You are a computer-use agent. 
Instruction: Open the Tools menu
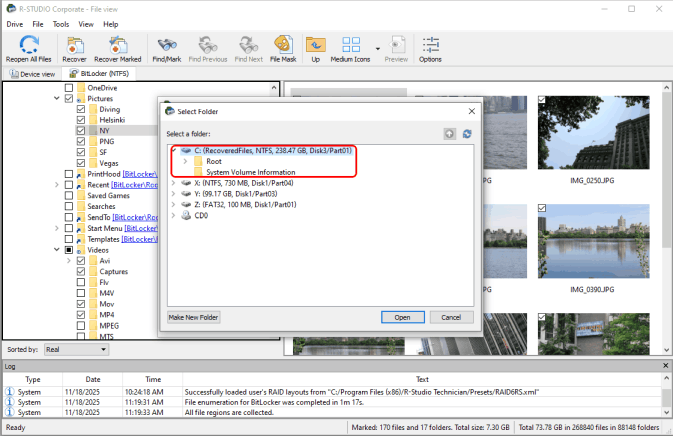pyautogui.click(x=61, y=23)
